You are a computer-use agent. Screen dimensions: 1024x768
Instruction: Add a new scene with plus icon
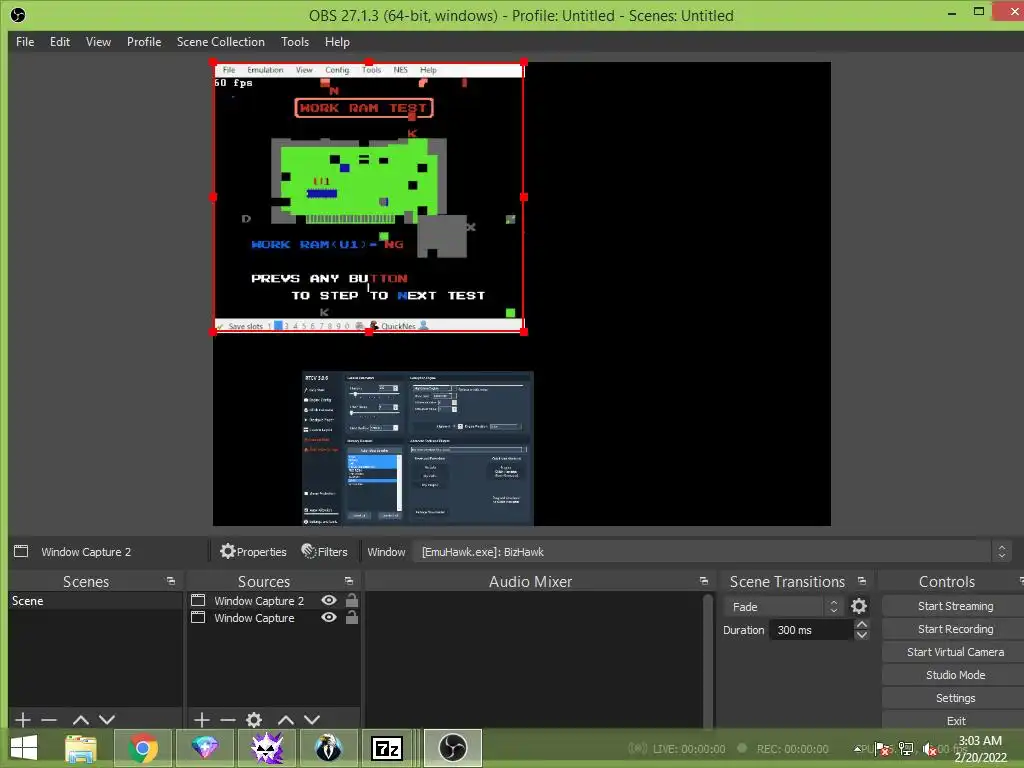pos(22,720)
